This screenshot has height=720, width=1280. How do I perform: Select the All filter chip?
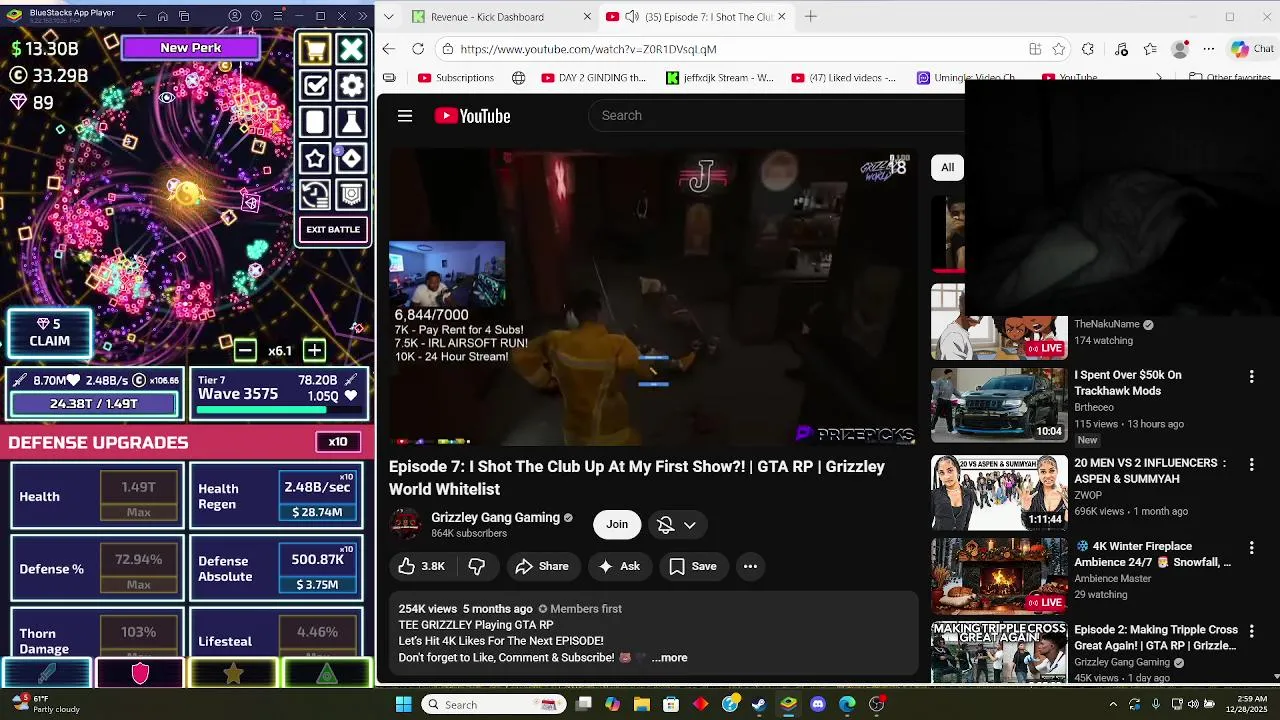947,167
